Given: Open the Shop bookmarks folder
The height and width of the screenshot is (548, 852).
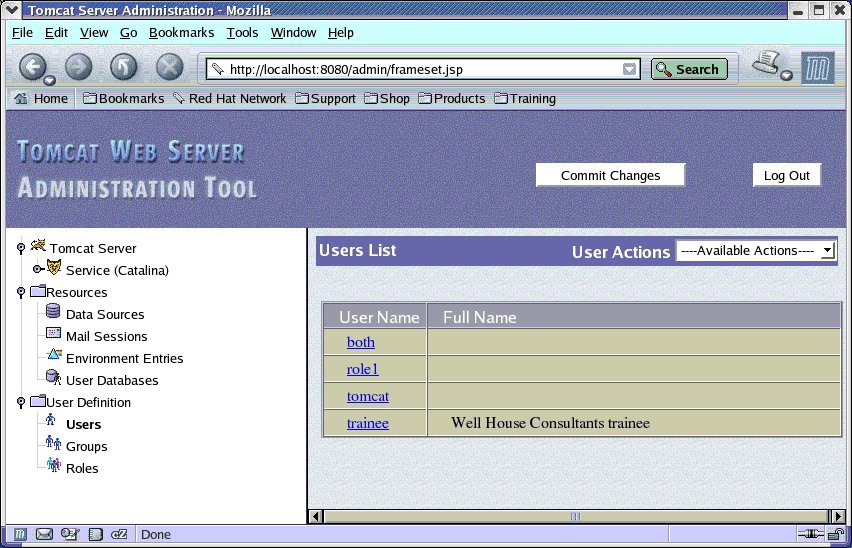Looking at the screenshot, I should point(387,98).
